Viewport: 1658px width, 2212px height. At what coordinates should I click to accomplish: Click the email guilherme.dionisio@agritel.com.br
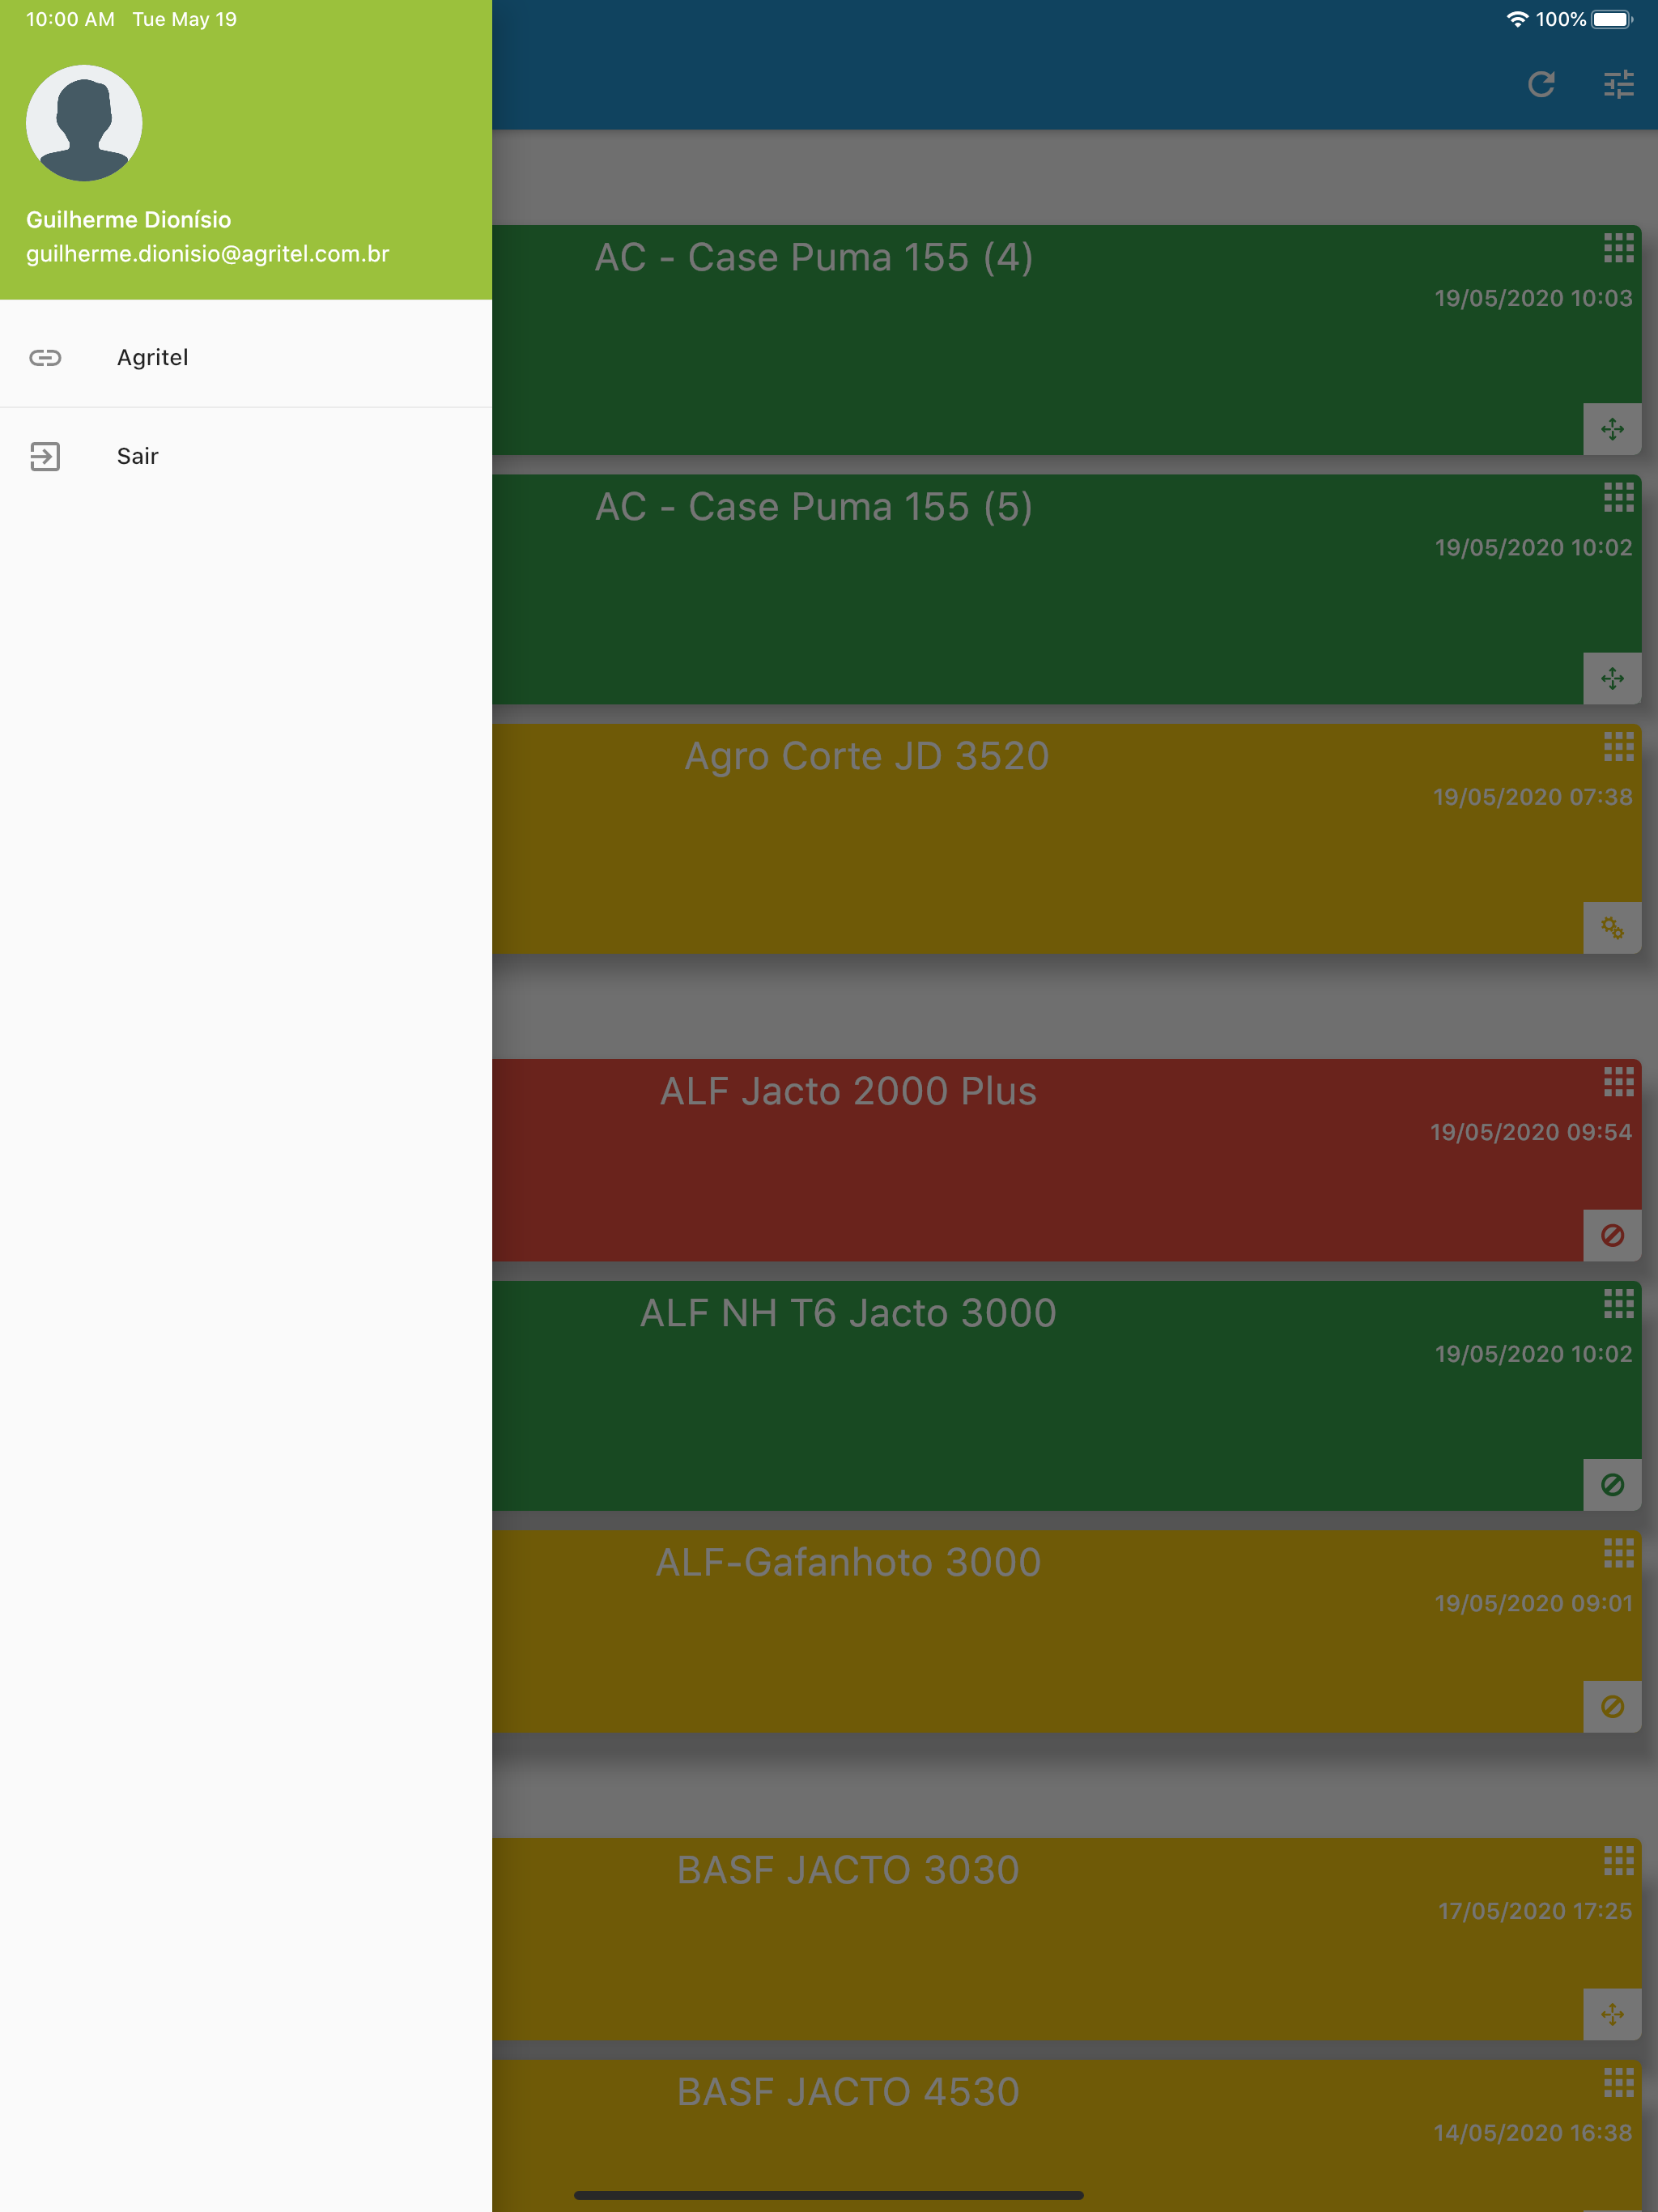[x=207, y=254]
